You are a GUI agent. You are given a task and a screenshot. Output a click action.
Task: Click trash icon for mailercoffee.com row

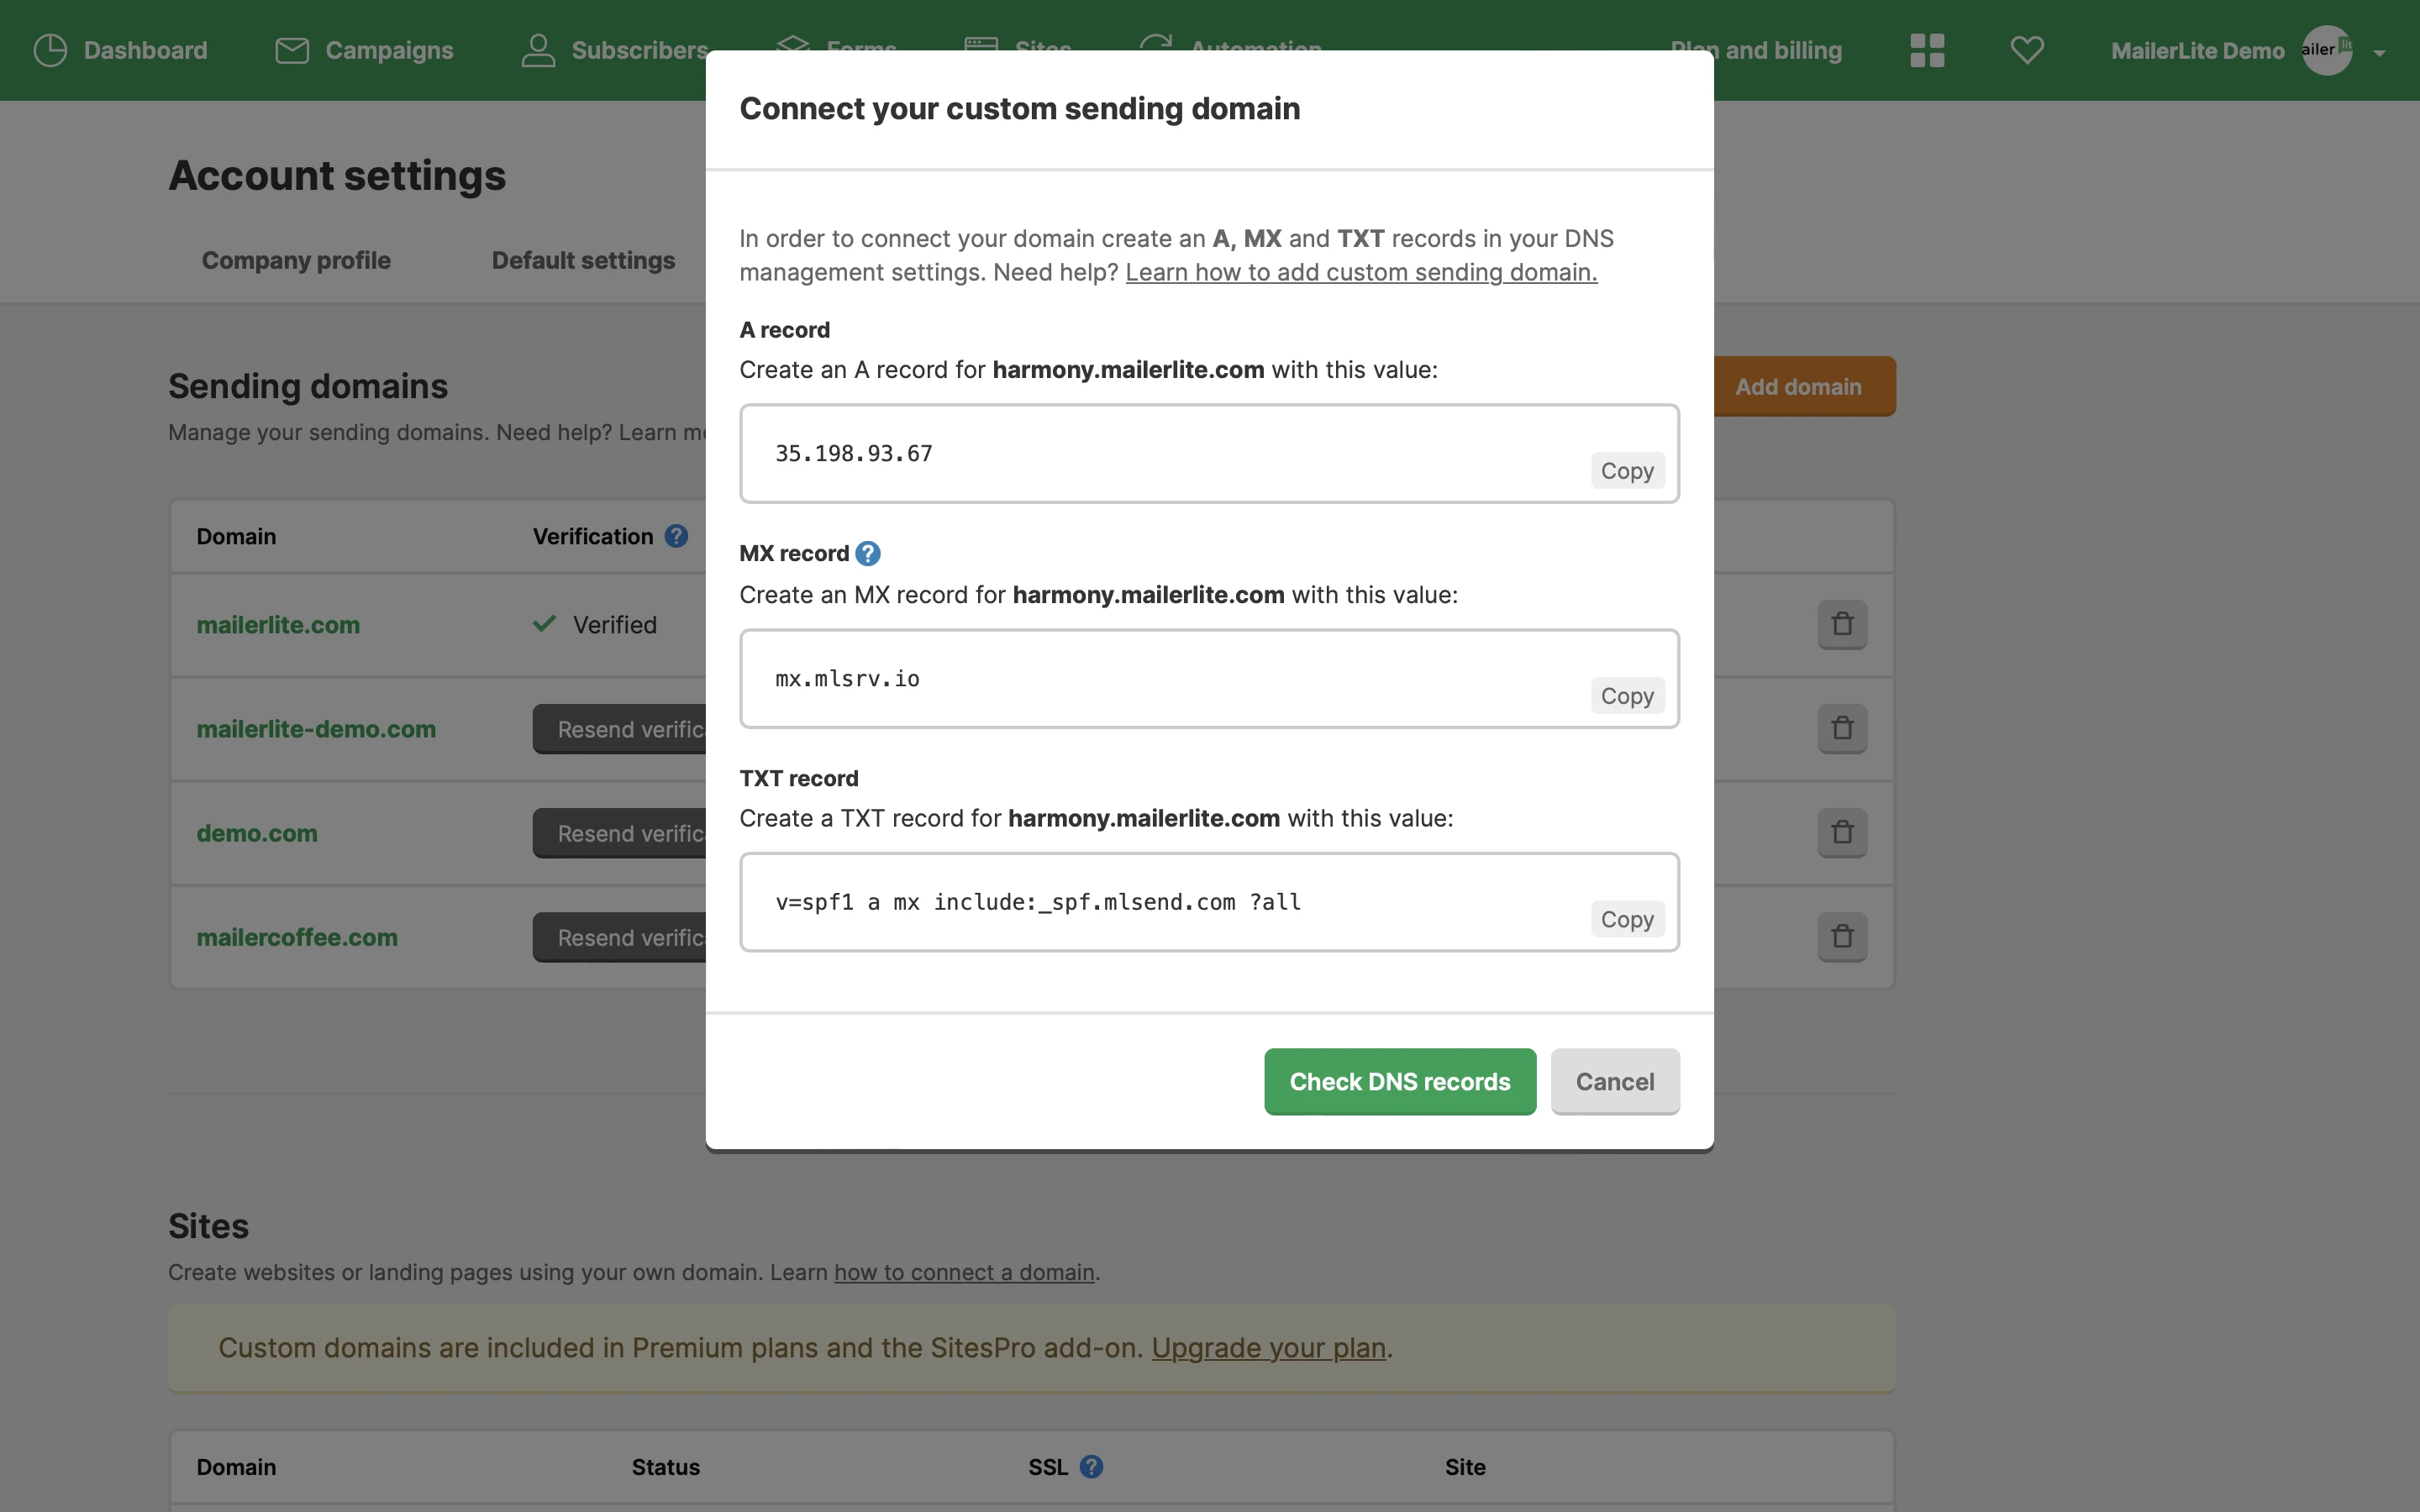(x=1841, y=936)
